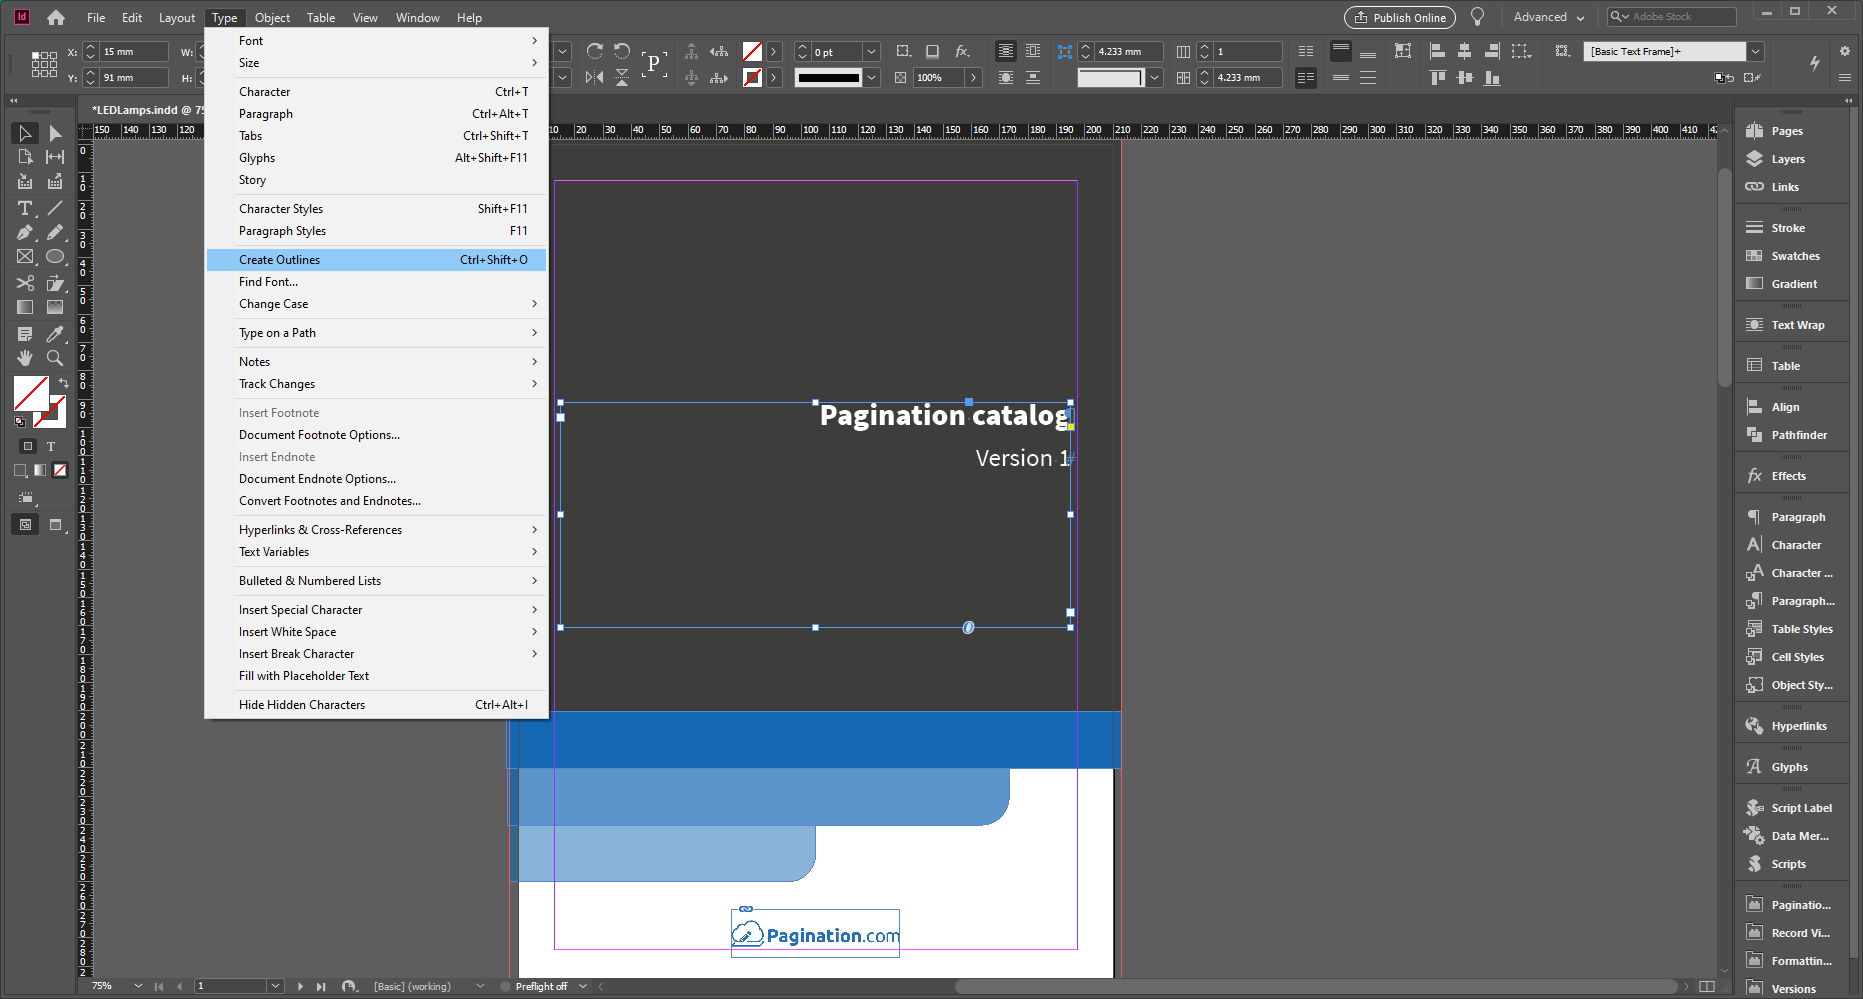This screenshot has height=999, width=1863.
Task: Click the Fill color swatch in toolbox
Action: pyautogui.click(x=30, y=393)
